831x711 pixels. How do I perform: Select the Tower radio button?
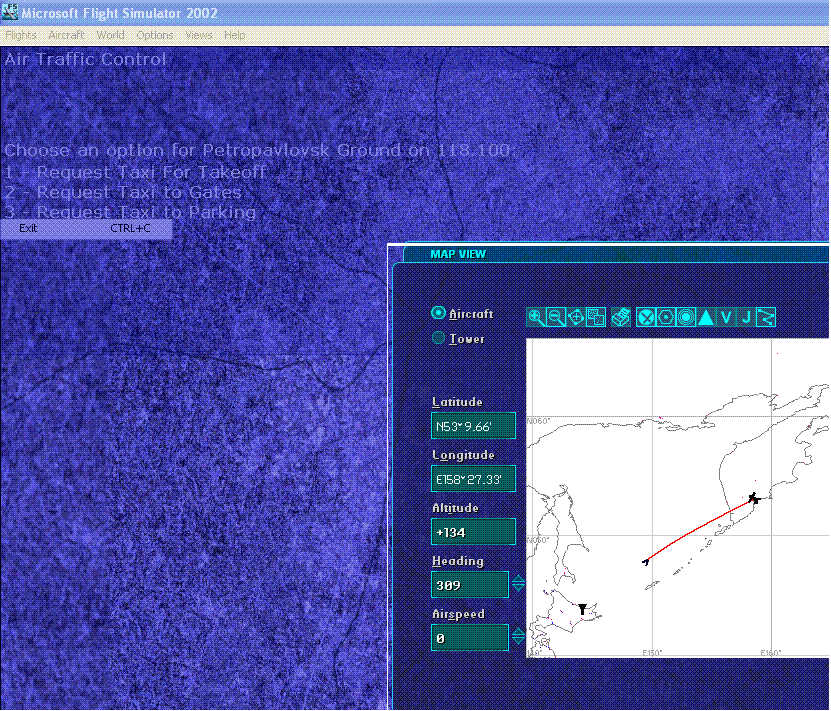click(x=438, y=337)
